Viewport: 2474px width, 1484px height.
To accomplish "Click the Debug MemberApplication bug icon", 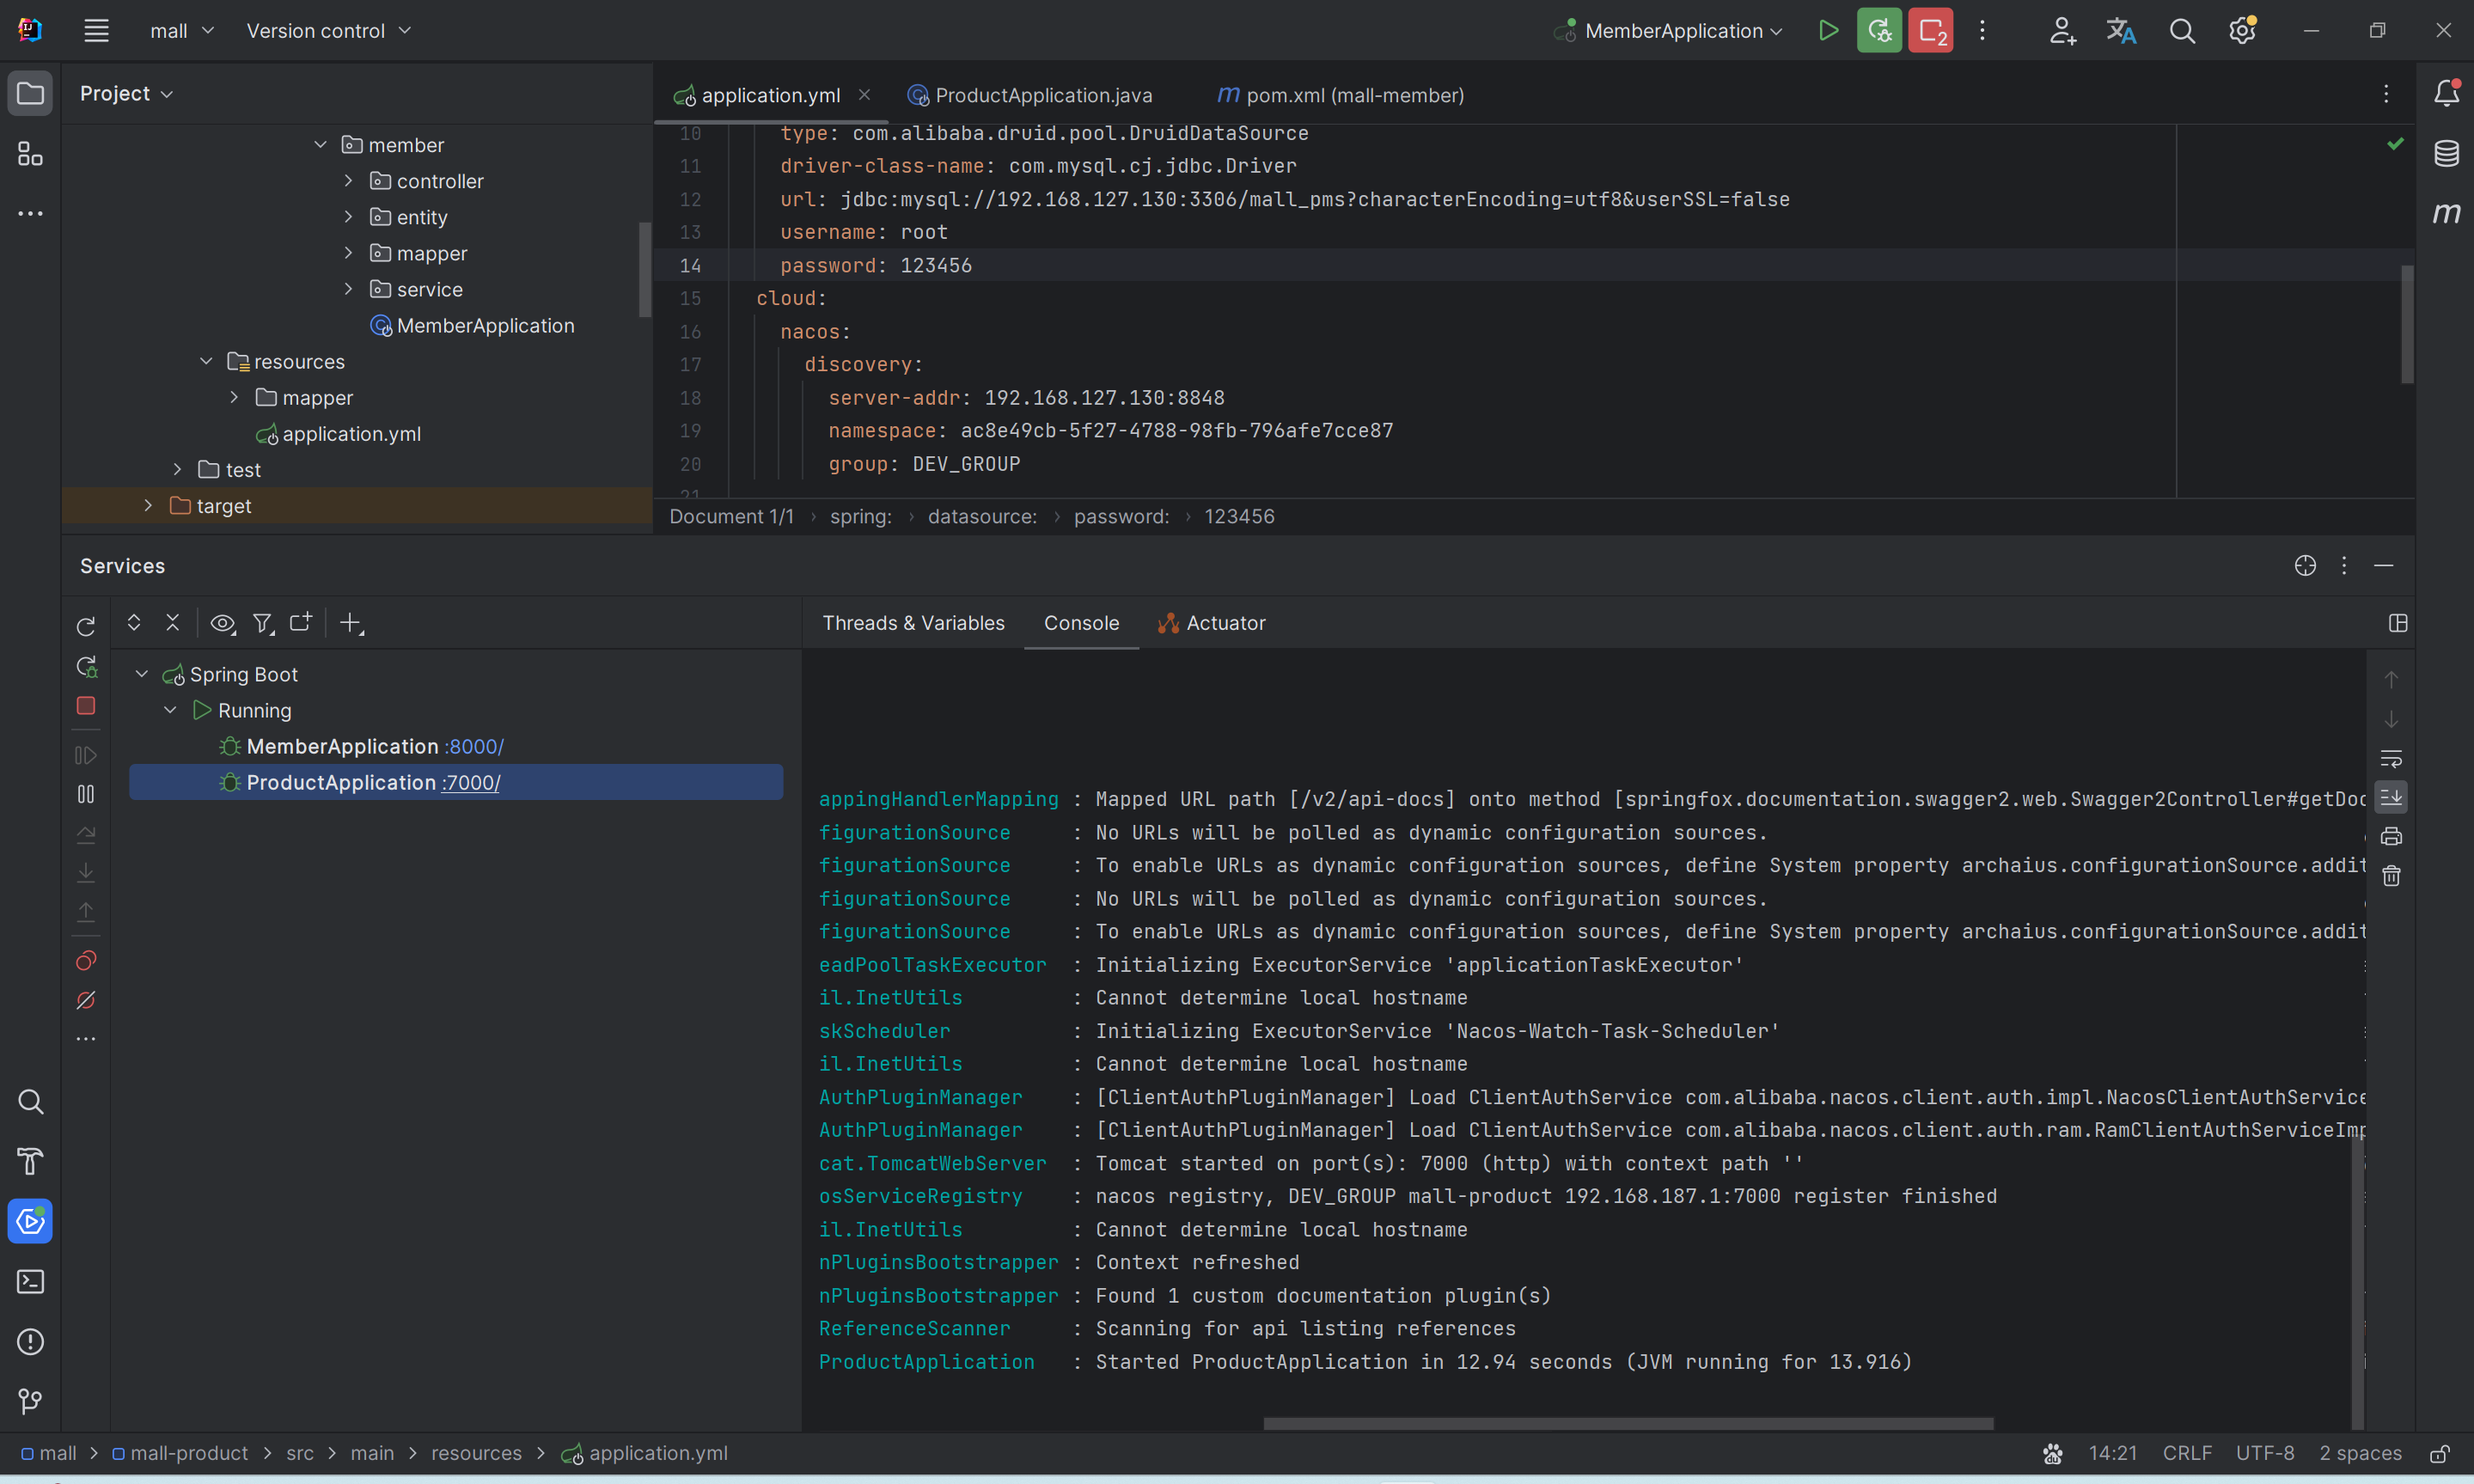I will coord(1879,31).
